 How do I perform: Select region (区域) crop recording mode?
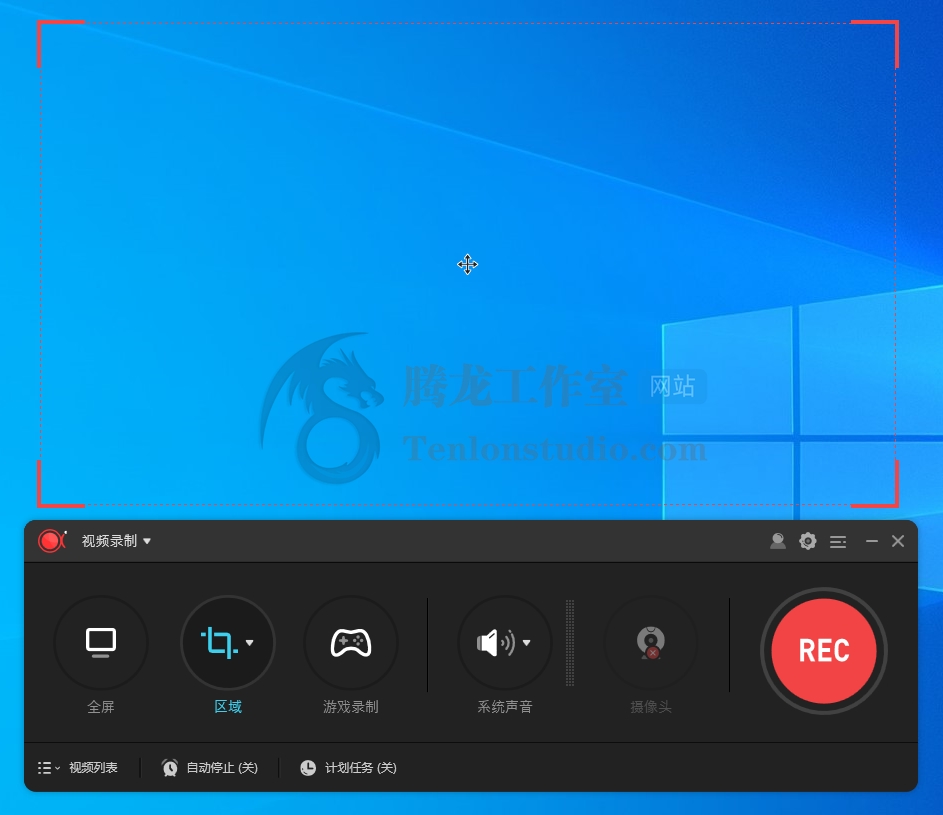220,642
